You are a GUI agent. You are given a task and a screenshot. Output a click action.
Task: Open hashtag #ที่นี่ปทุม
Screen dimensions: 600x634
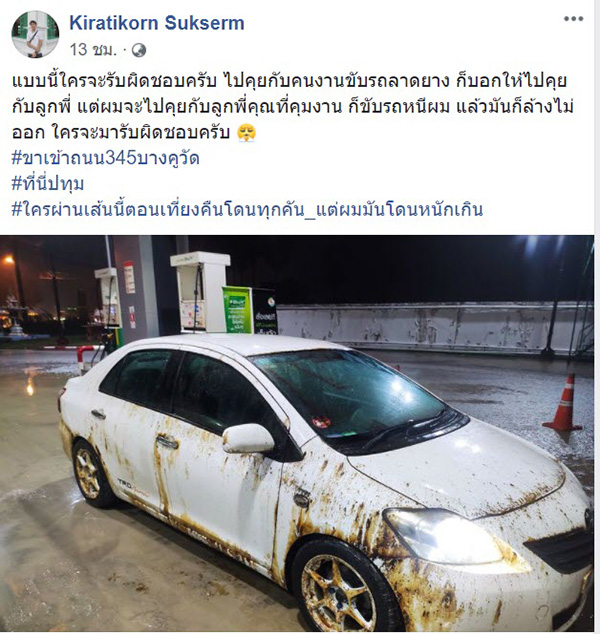(48, 184)
